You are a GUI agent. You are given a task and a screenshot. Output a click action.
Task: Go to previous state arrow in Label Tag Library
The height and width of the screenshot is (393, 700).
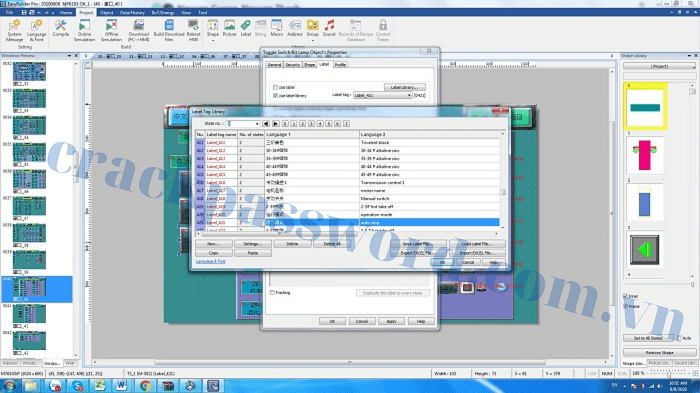tap(266, 124)
